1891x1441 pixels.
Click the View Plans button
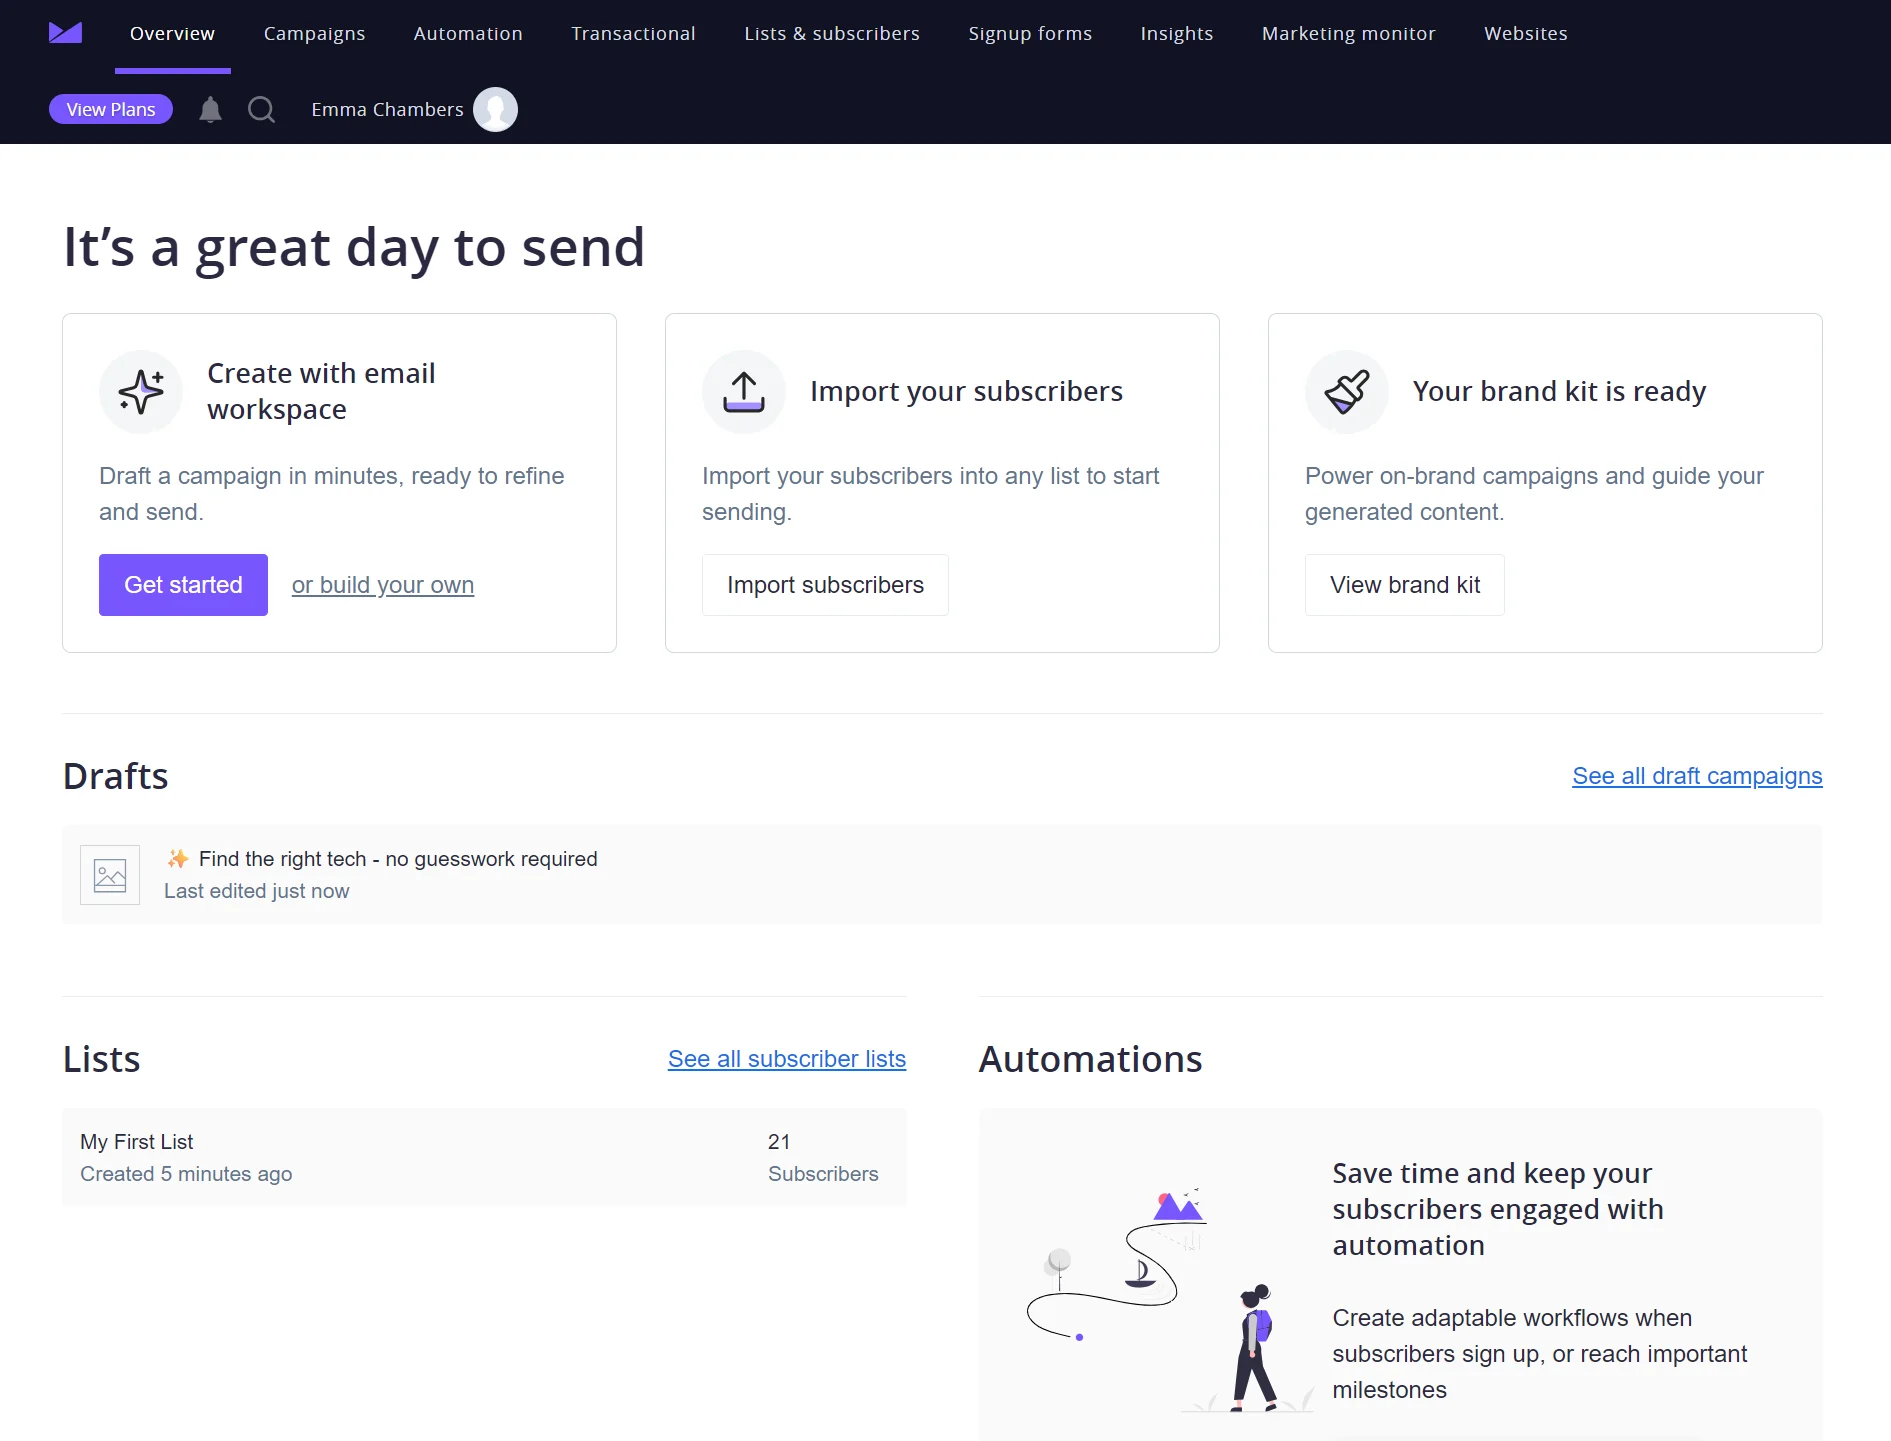coord(111,109)
